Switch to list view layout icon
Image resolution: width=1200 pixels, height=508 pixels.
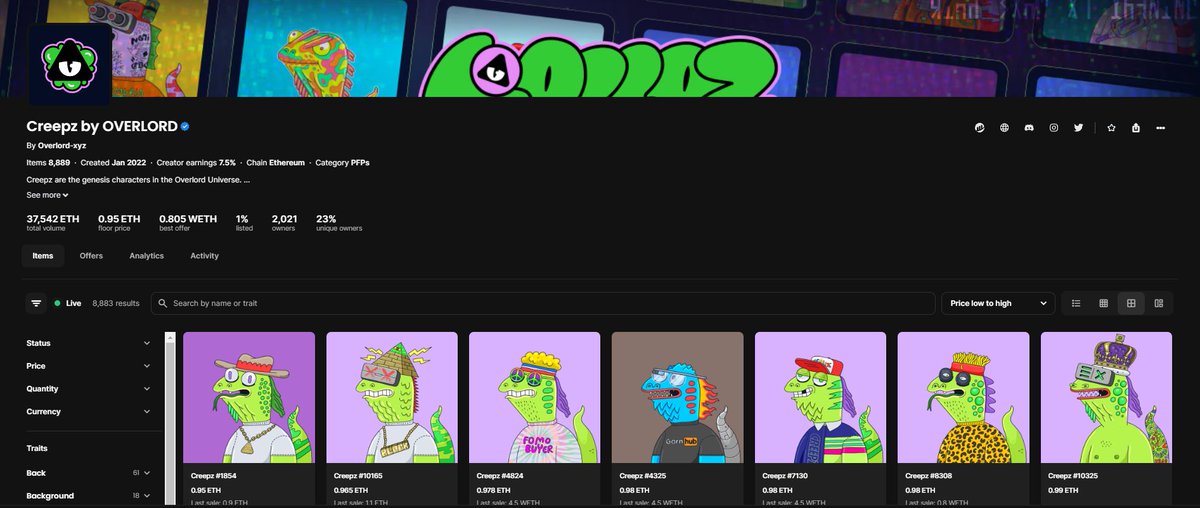[x=1075, y=303]
